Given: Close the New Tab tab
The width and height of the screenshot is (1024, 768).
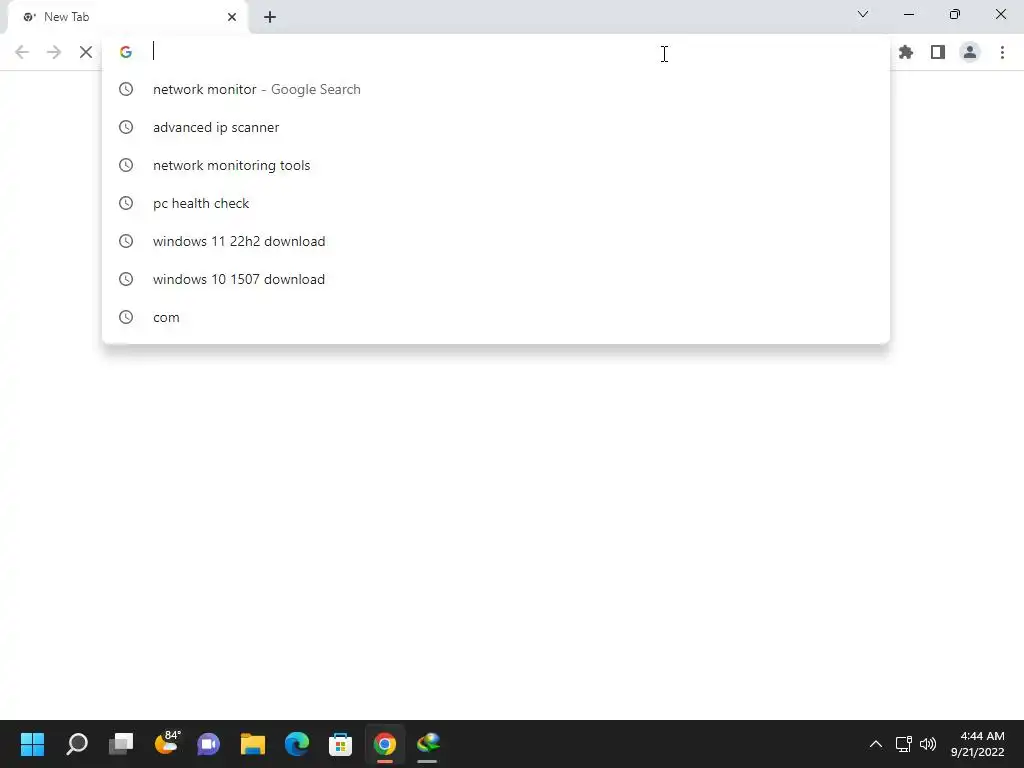Looking at the screenshot, I should (x=232, y=17).
